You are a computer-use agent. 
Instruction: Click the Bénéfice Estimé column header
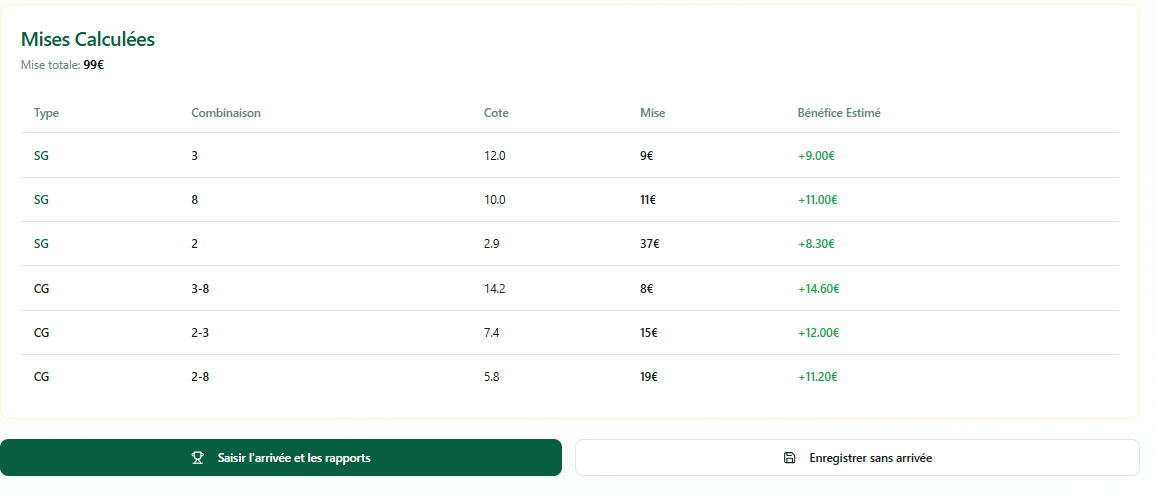tap(838, 113)
